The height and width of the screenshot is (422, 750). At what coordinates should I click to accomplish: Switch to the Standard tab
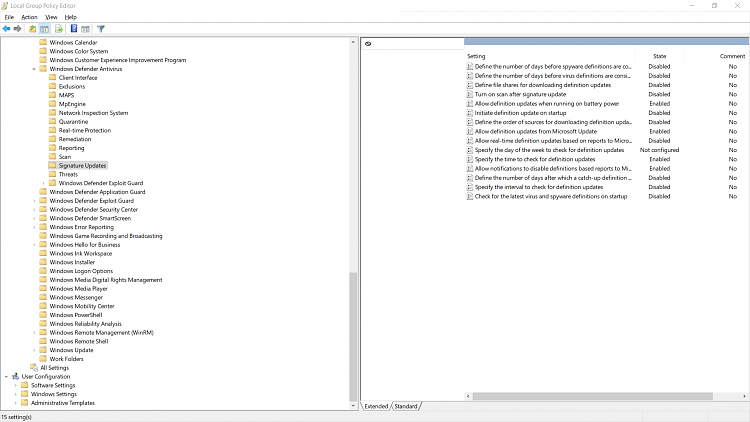tap(406, 406)
